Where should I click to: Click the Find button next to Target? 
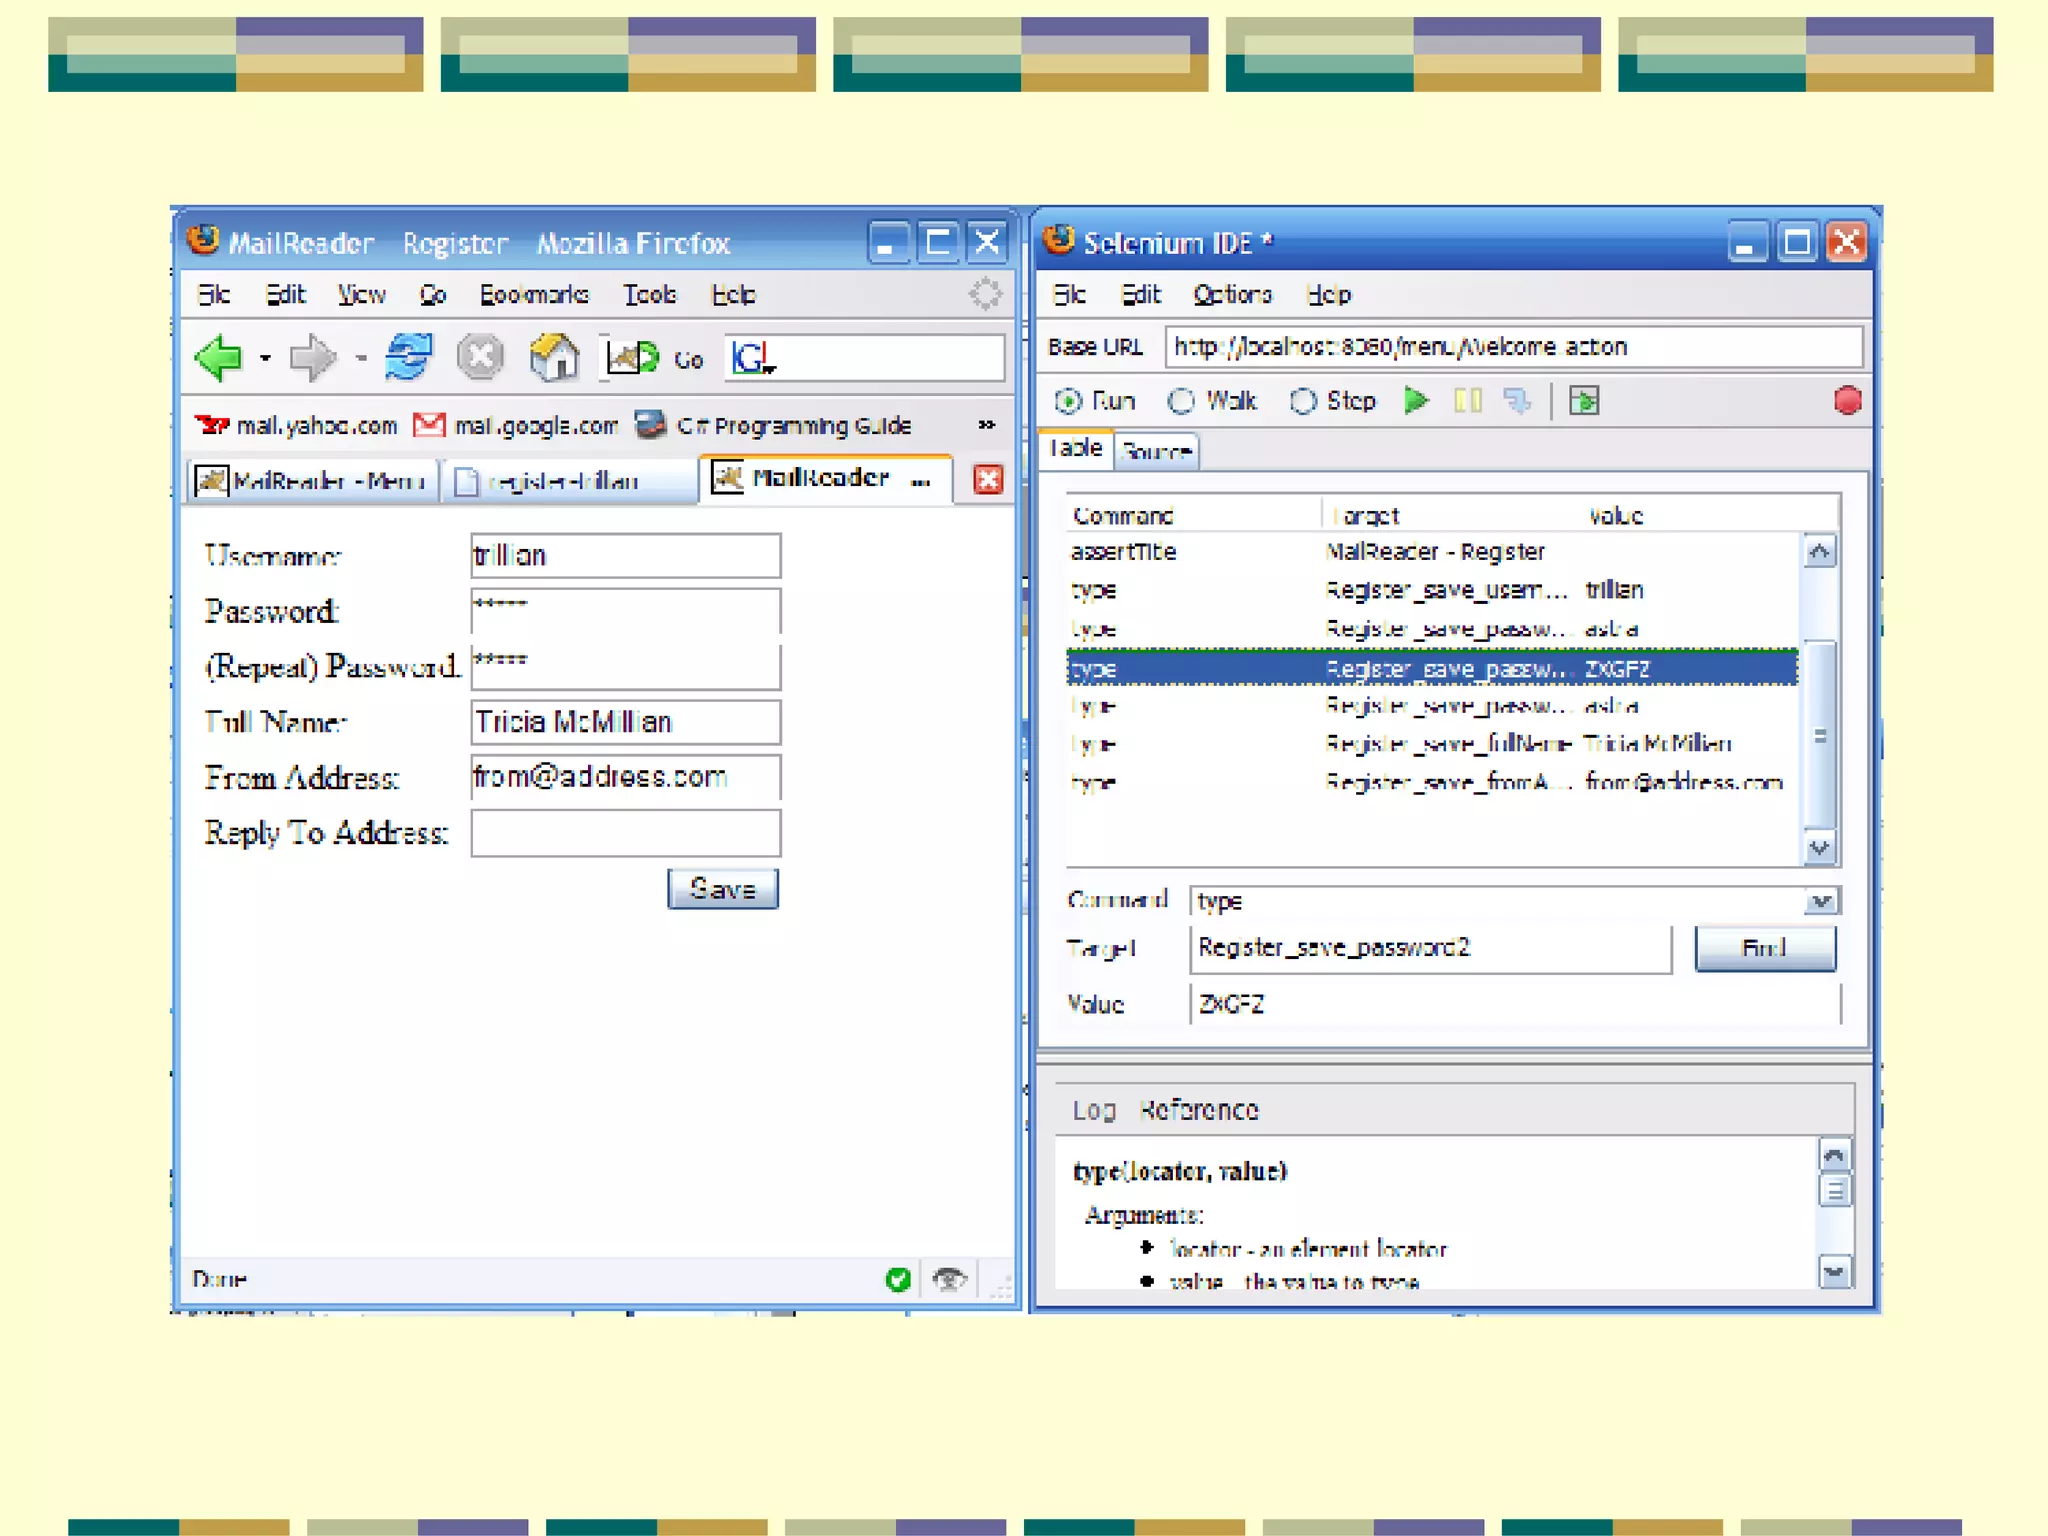pos(1764,948)
